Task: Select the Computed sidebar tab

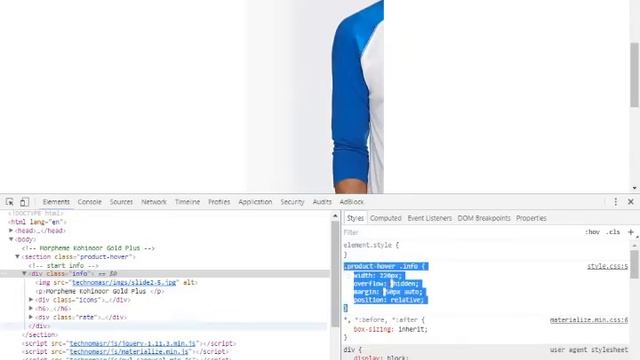Action: [386, 218]
